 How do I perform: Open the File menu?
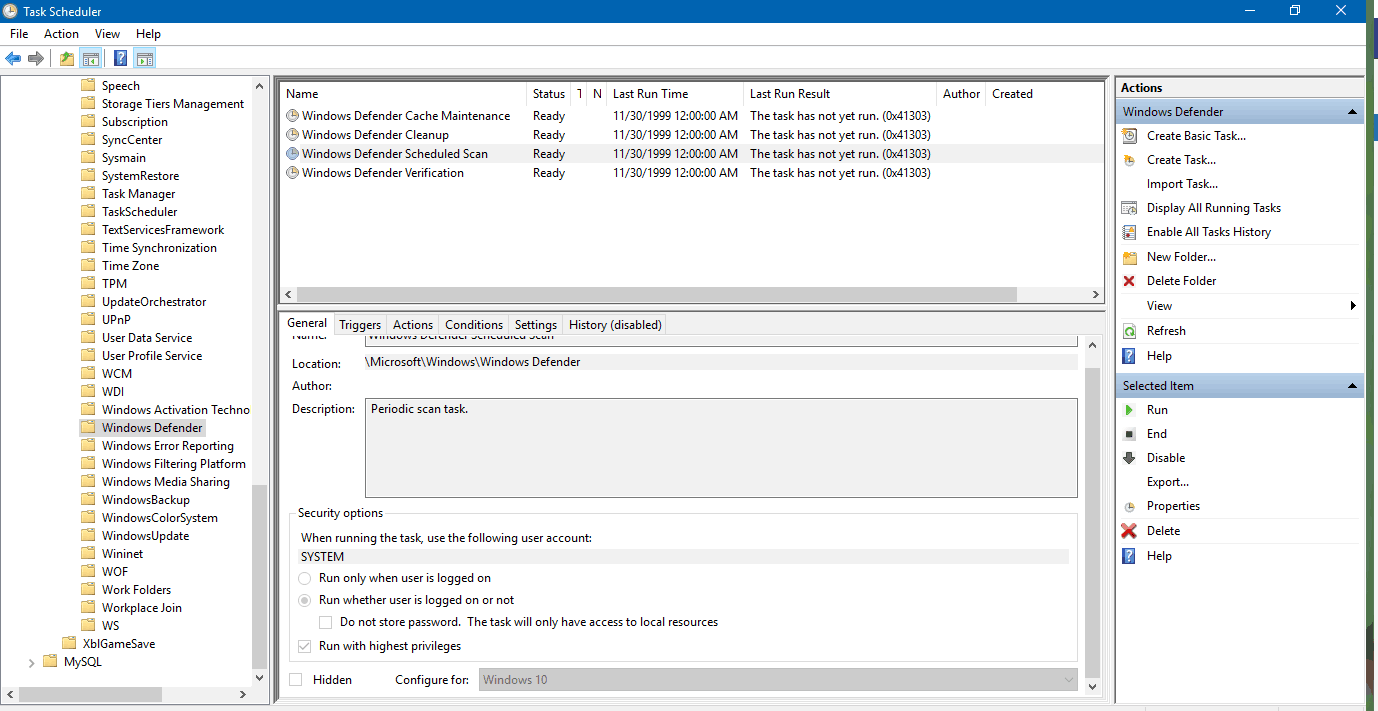tap(19, 34)
